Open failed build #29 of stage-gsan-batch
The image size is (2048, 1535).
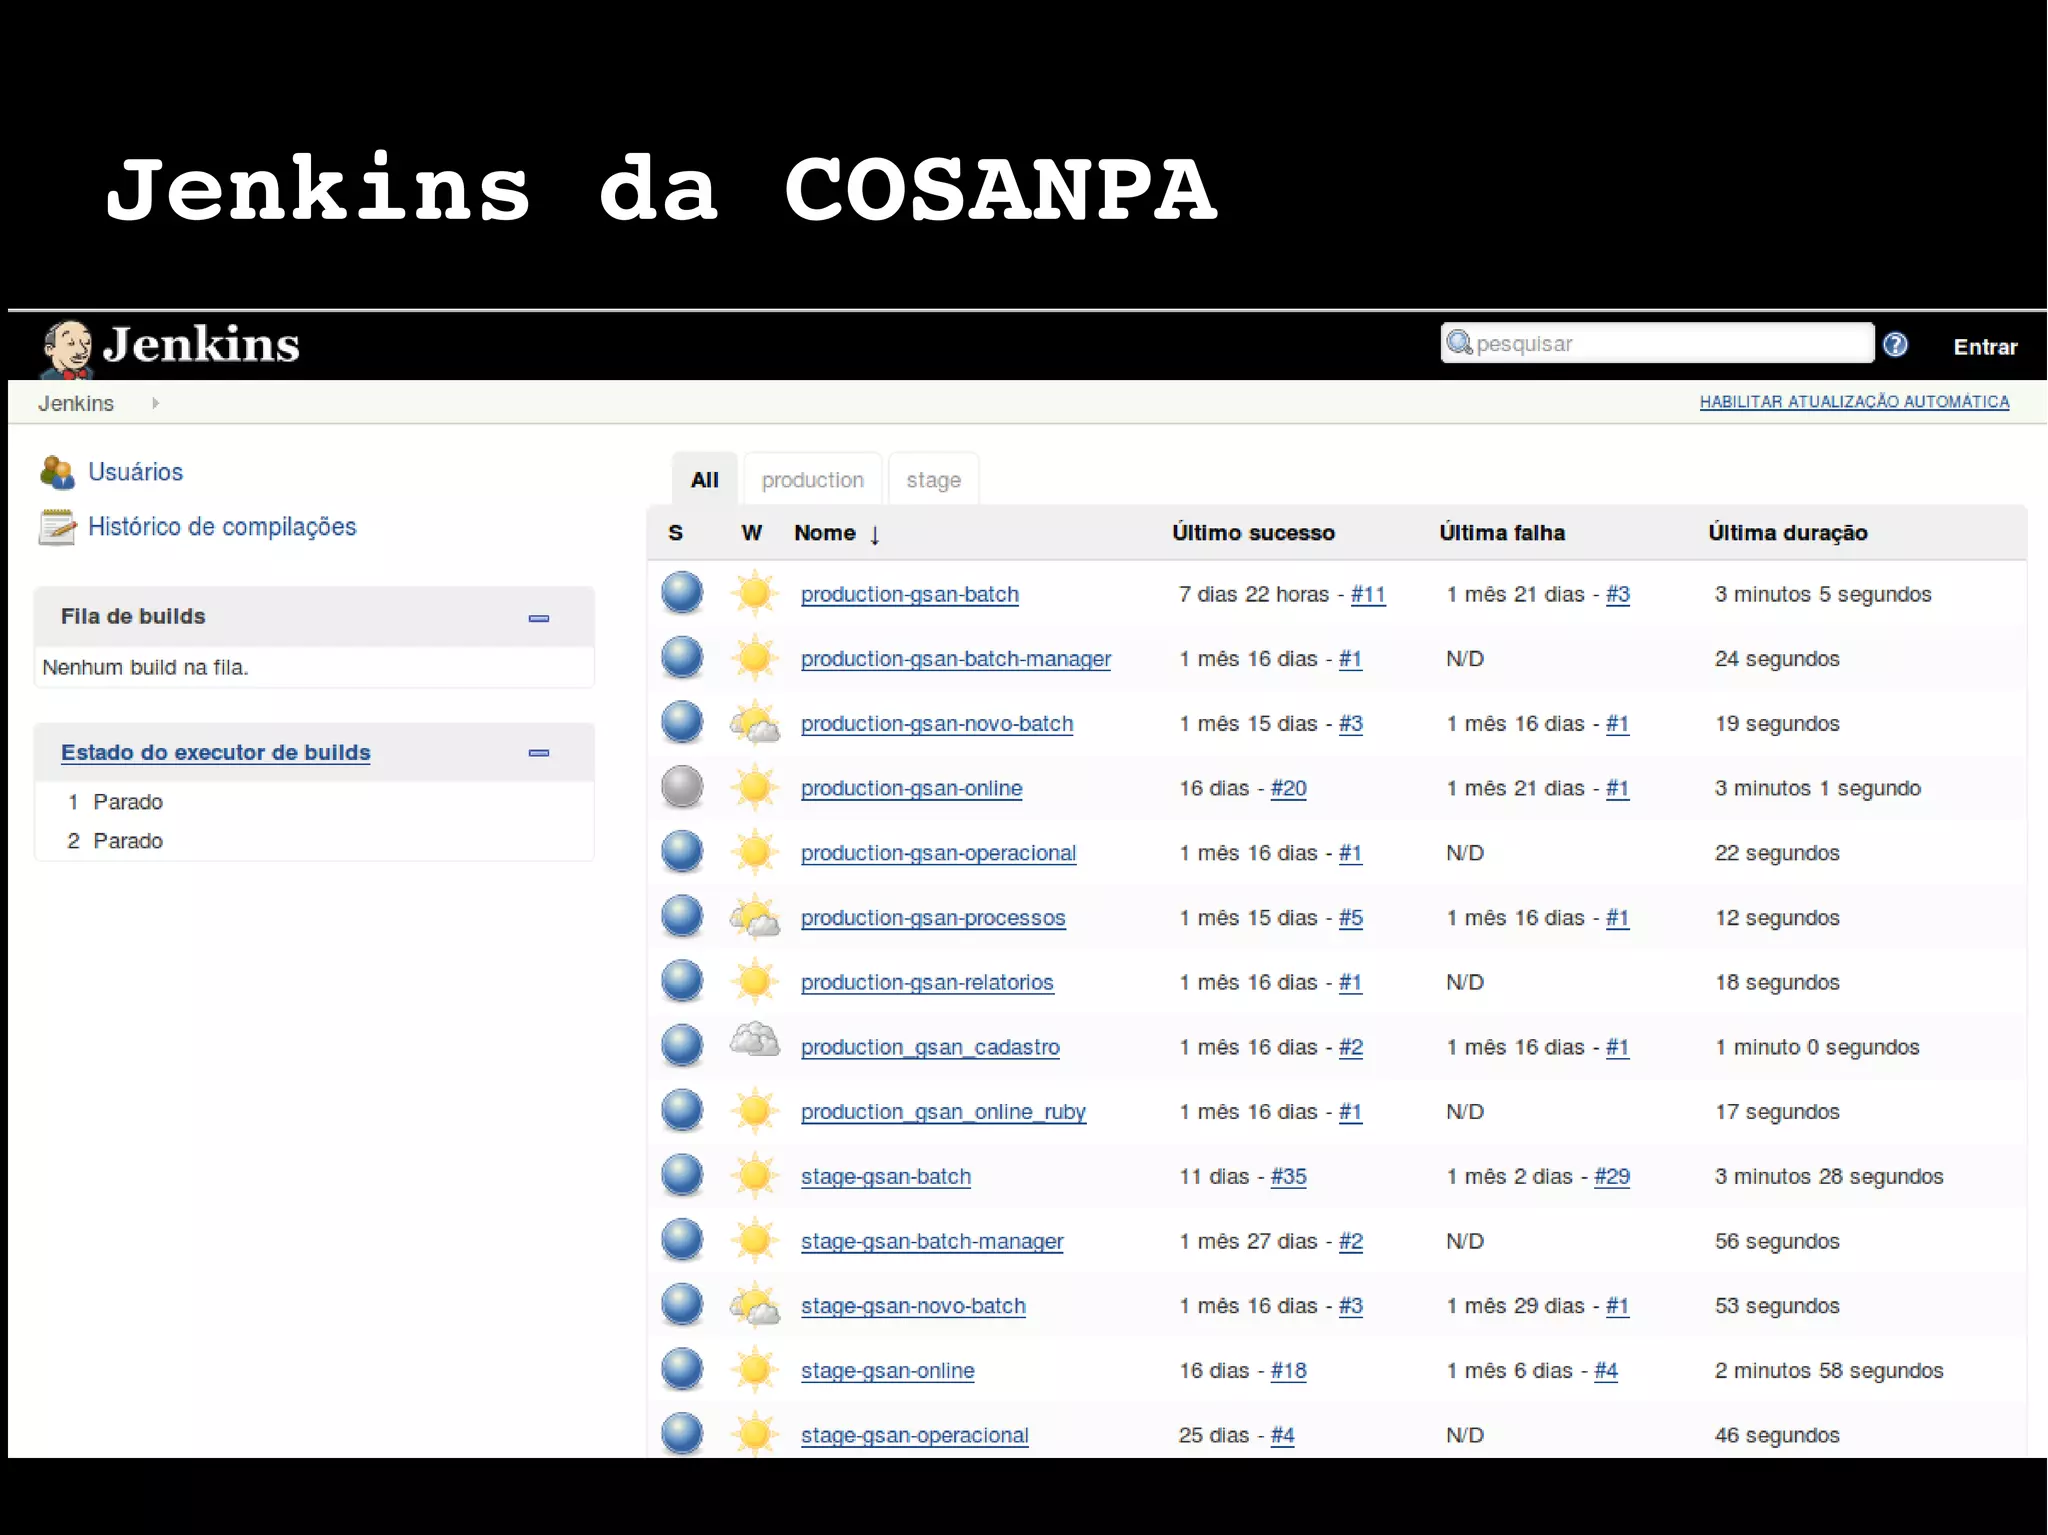click(1612, 1177)
